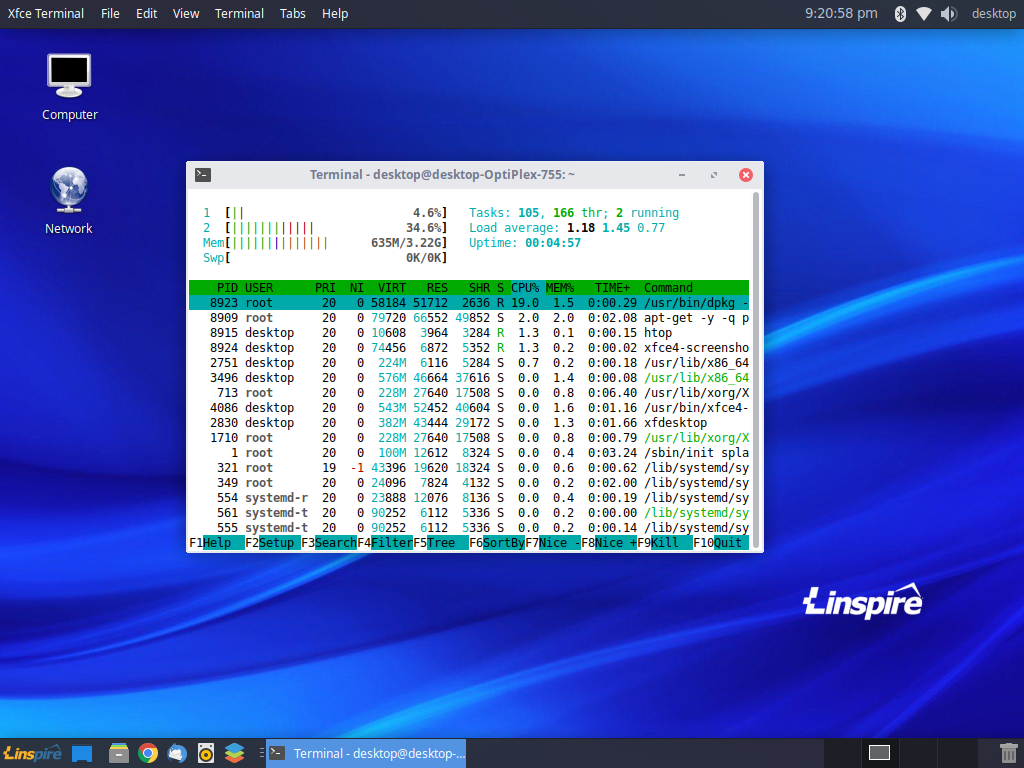The image size is (1024, 768).
Task: Open the blue globe browser icon in taskbar
Action: [x=177, y=754]
